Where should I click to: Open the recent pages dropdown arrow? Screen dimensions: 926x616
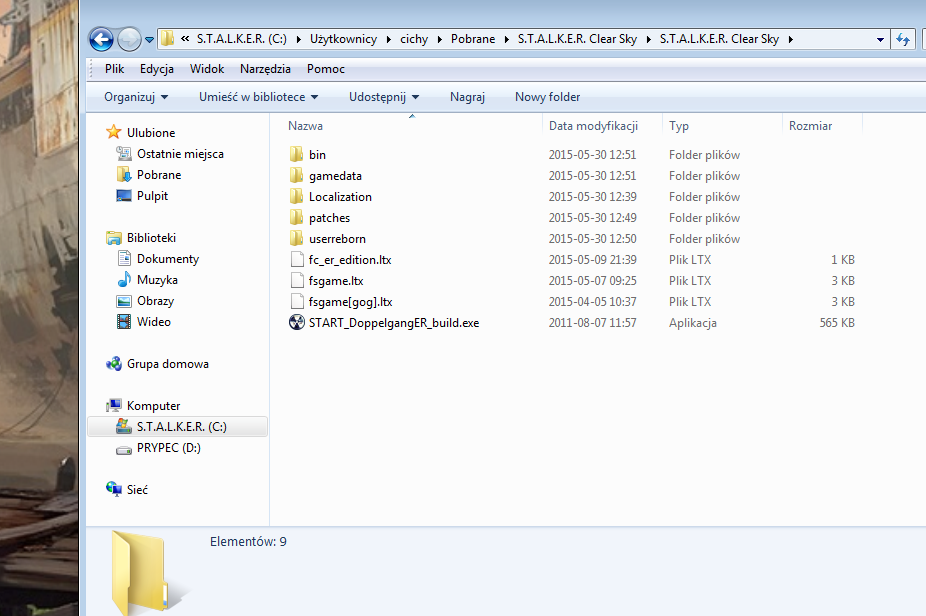[x=149, y=40]
